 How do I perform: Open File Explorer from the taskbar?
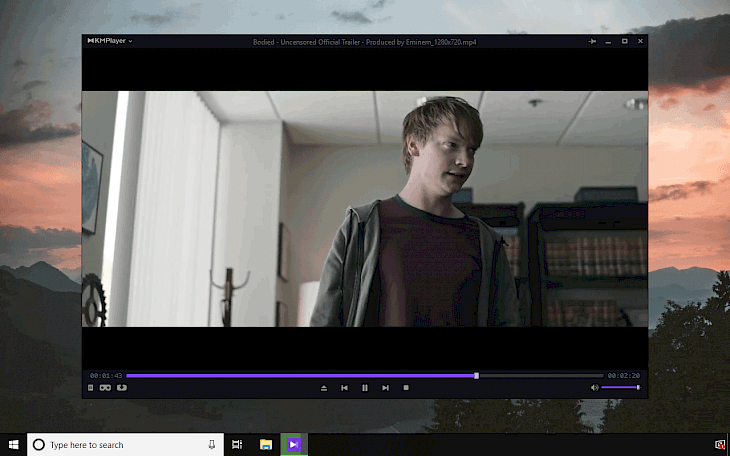[x=266, y=445]
